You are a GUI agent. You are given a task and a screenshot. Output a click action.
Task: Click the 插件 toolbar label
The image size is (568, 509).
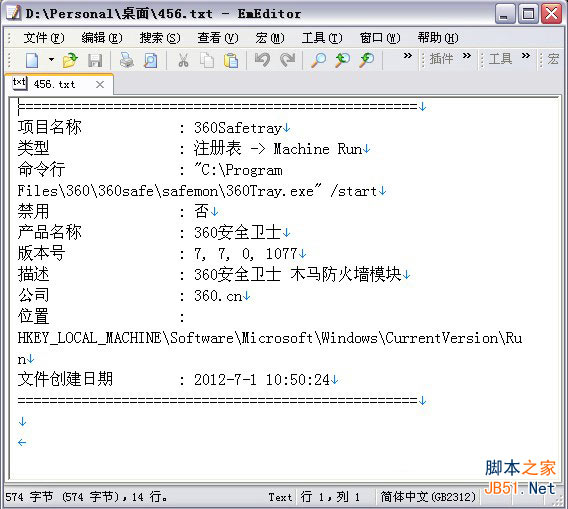pyautogui.click(x=441, y=59)
